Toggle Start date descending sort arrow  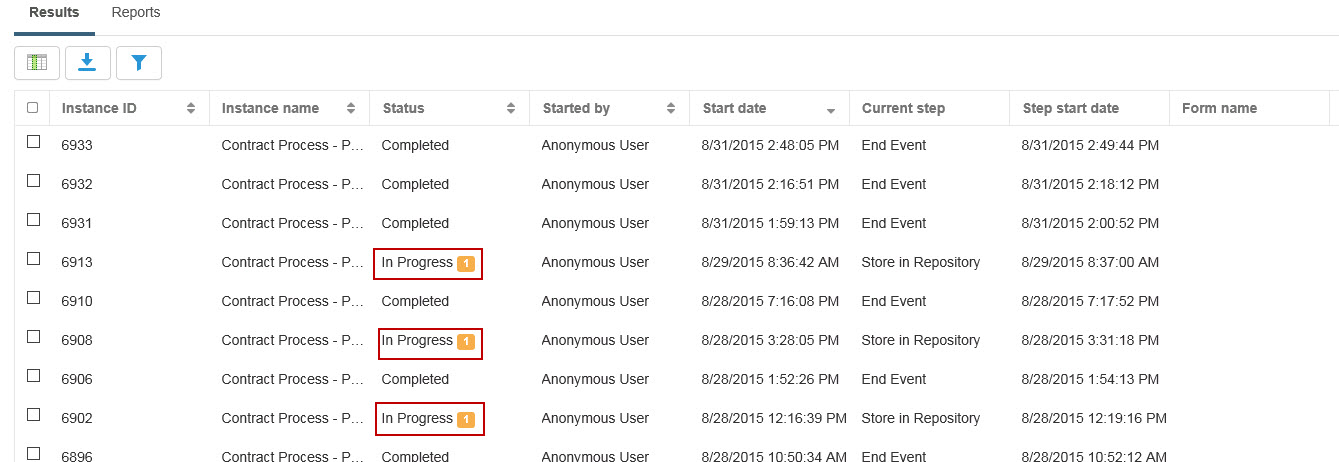click(830, 109)
